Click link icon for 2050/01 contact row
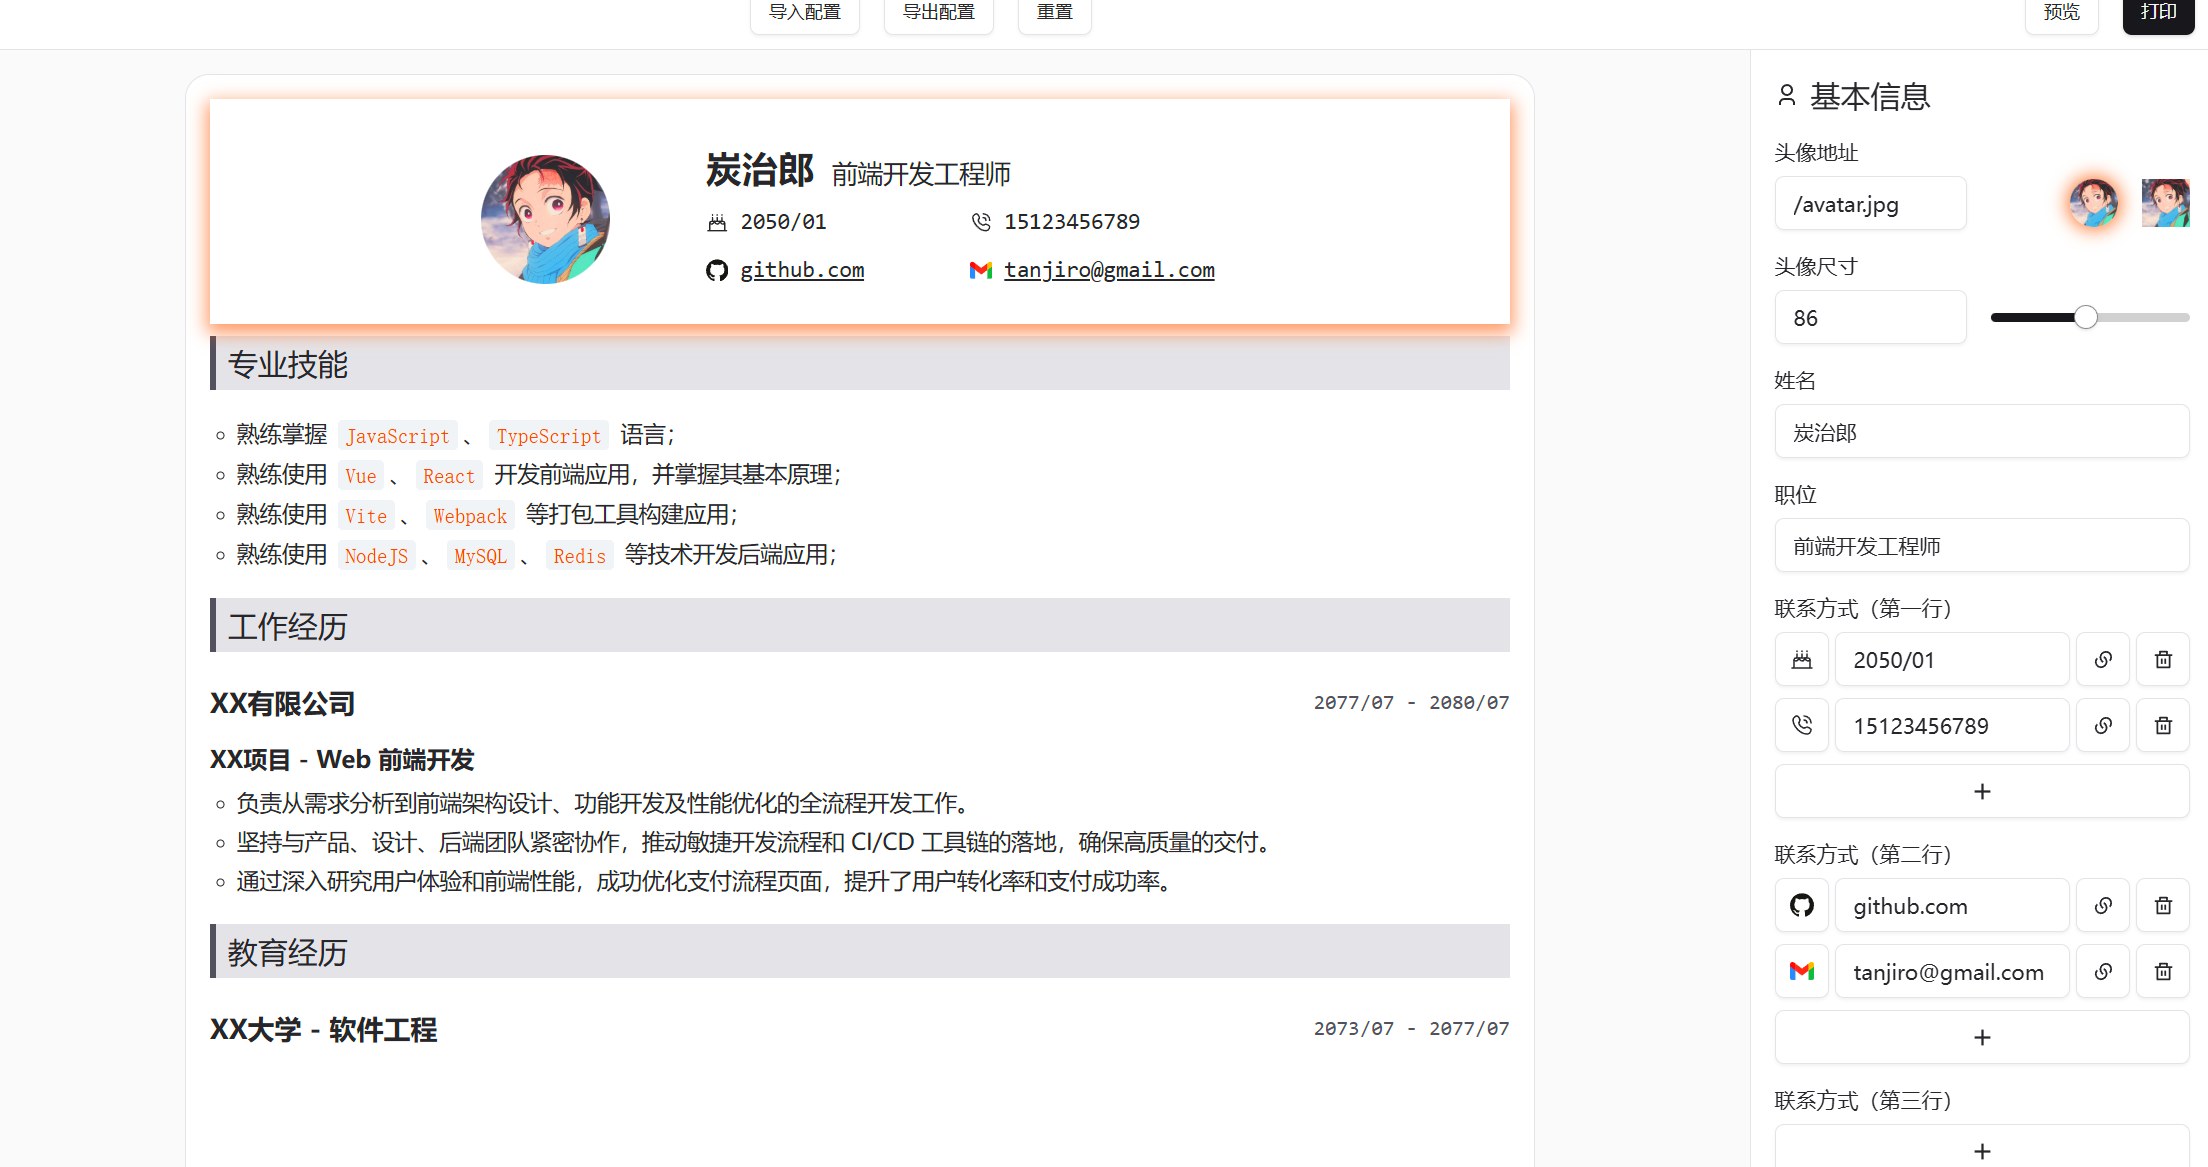This screenshot has height=1167, width=2208. click(2103, 660)
